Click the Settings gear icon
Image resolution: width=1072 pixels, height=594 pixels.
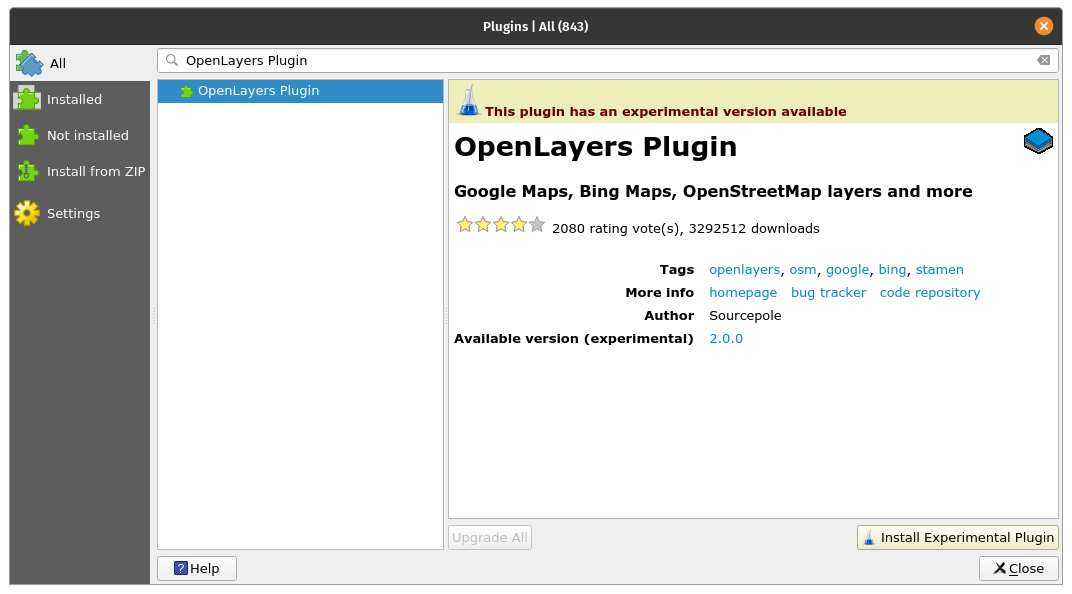tap(27, 213)
